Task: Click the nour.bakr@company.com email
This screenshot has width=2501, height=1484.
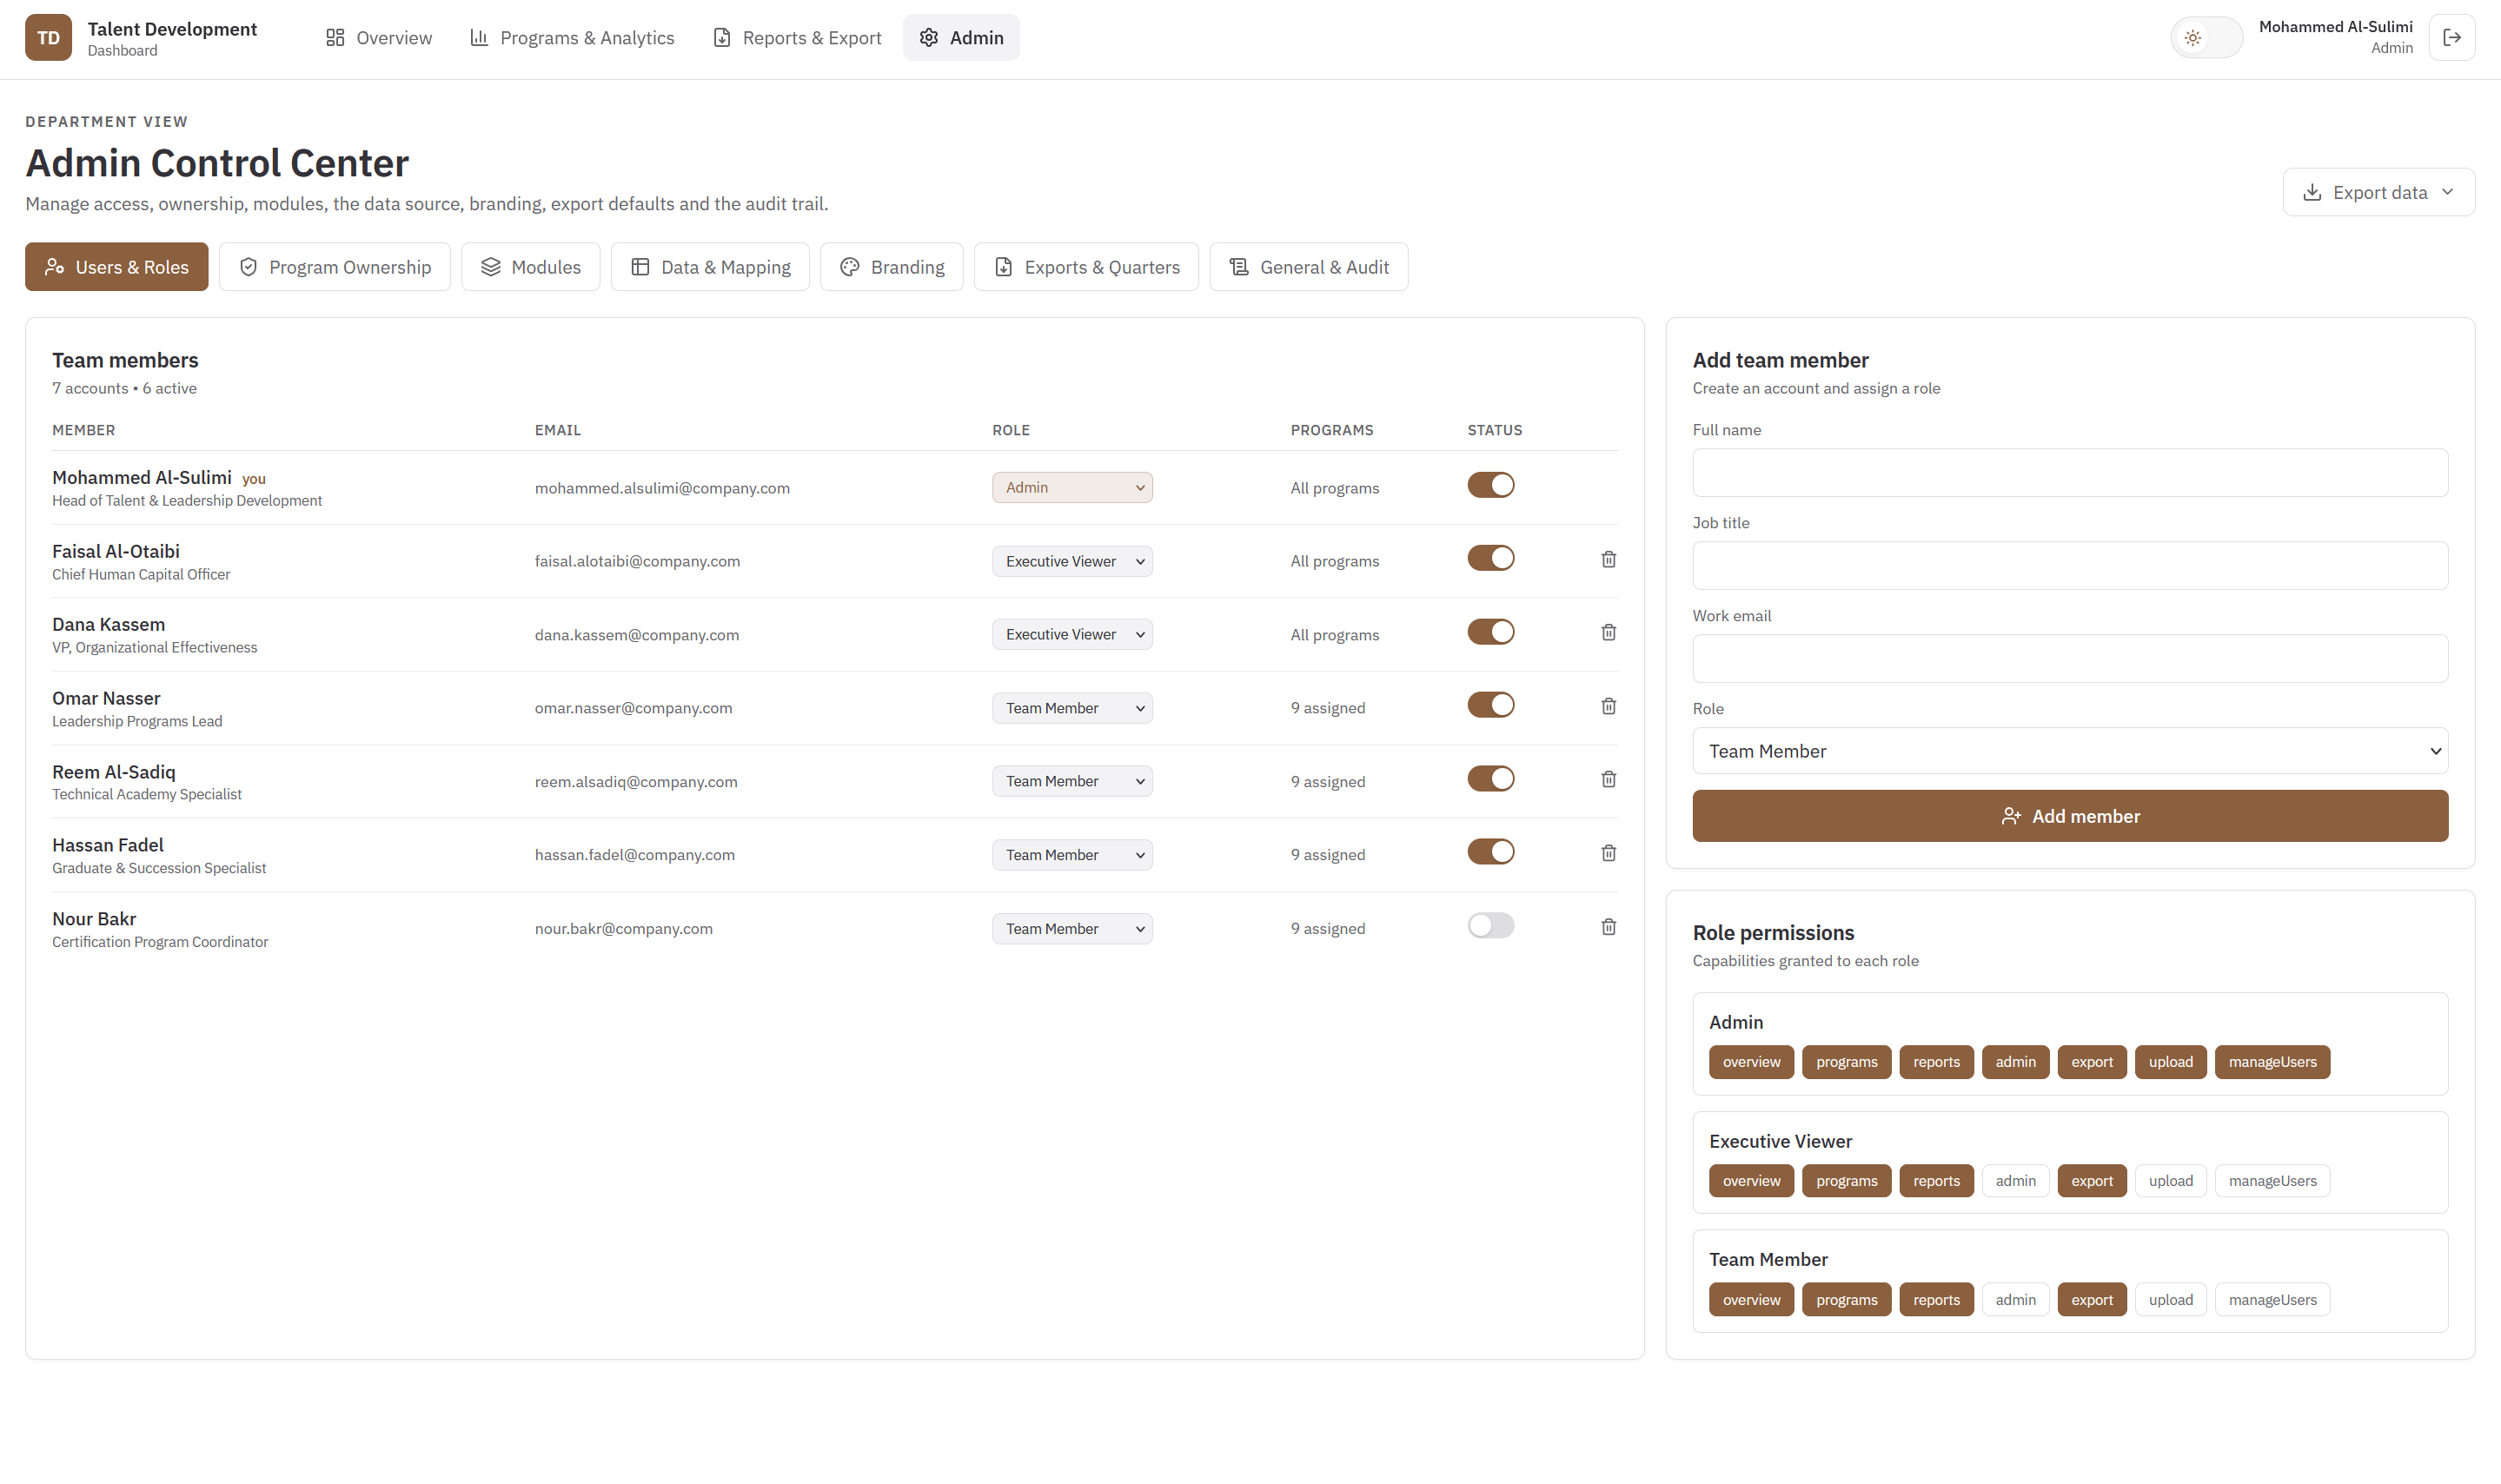Action: point(623,929)
